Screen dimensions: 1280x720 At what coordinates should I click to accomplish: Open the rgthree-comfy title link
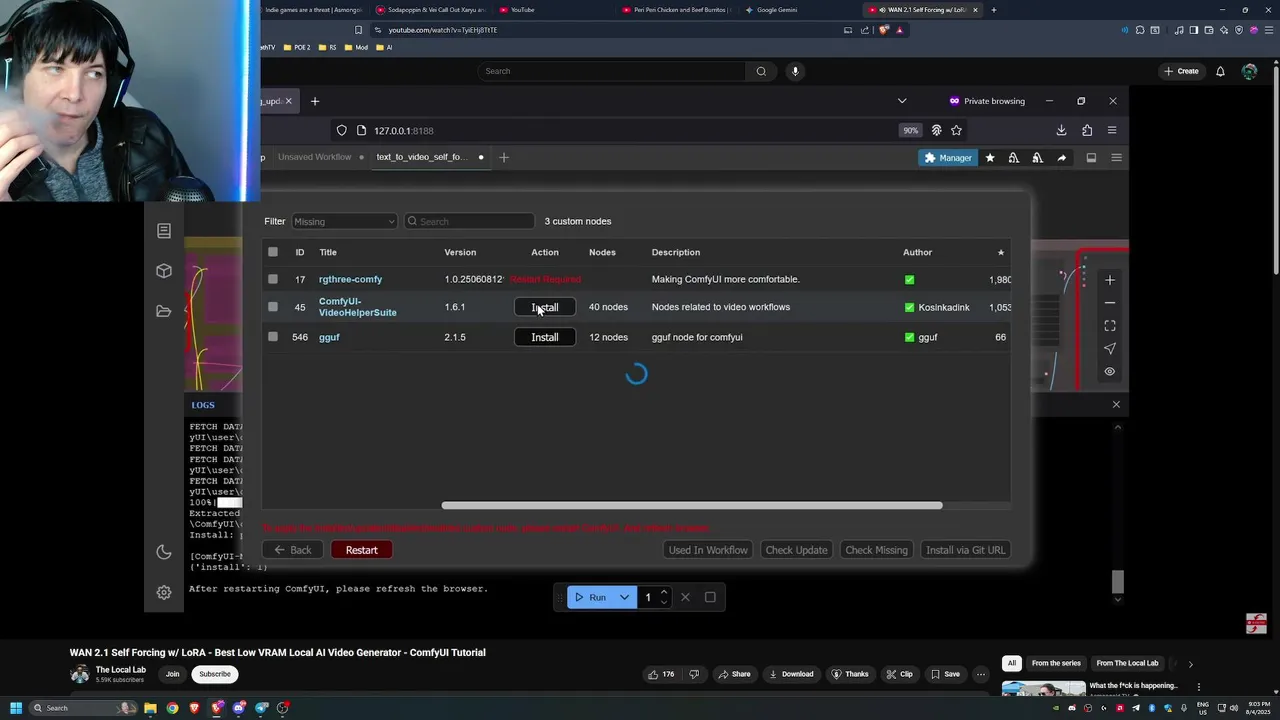pos(350,279)
